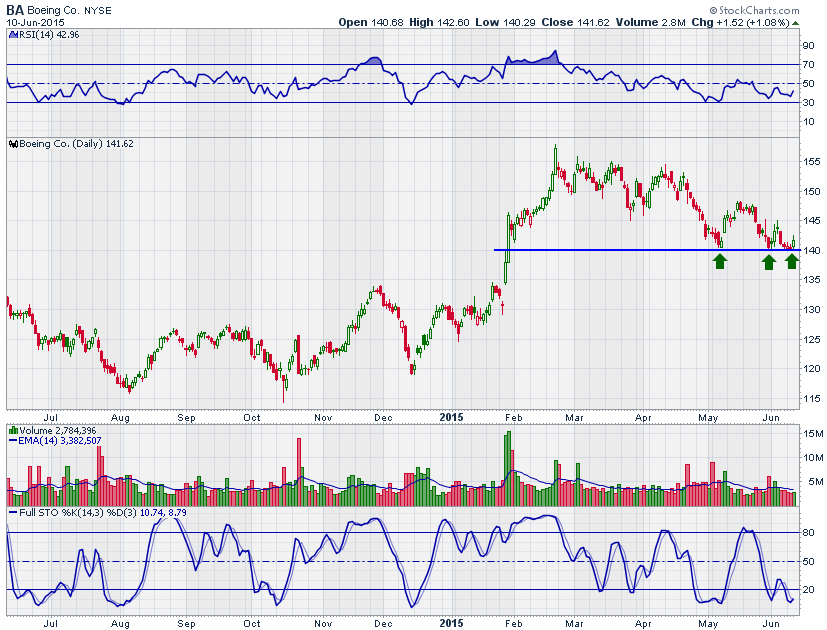Screen dimensions: 827x630
Task: Click the Volume 2.8M header value
Action: tap(650, 23)
